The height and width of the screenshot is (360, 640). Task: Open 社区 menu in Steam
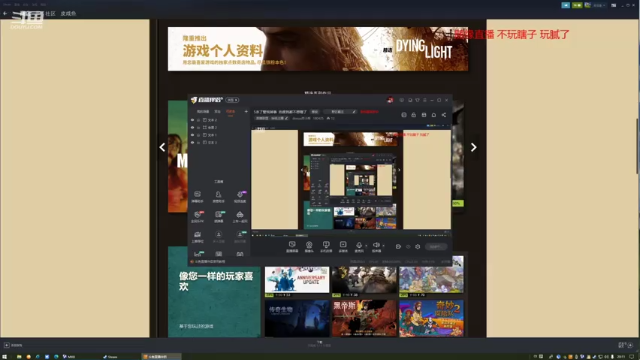tap(50, 13)
